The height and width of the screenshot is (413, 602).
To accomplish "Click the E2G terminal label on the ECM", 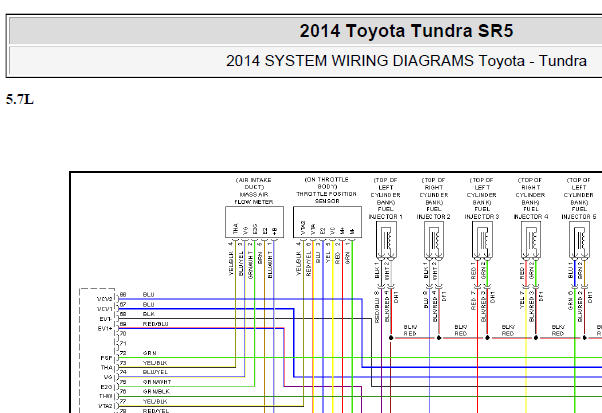I will [x=106, y=387].
